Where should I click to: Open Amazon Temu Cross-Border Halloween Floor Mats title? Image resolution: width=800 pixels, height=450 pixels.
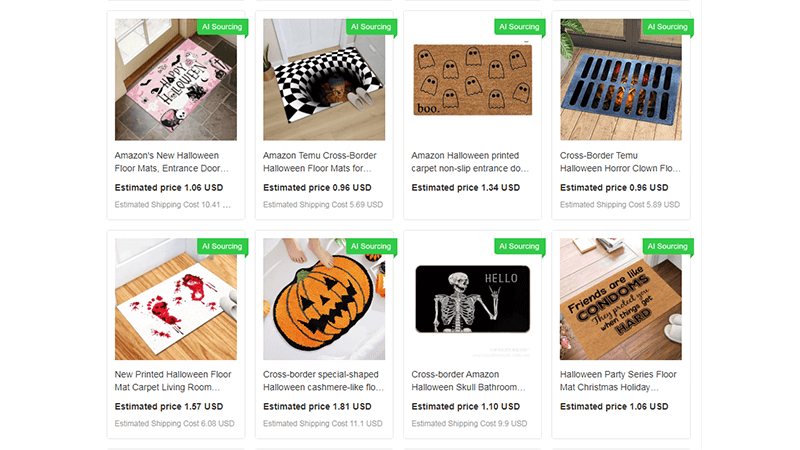pos(319,162)
